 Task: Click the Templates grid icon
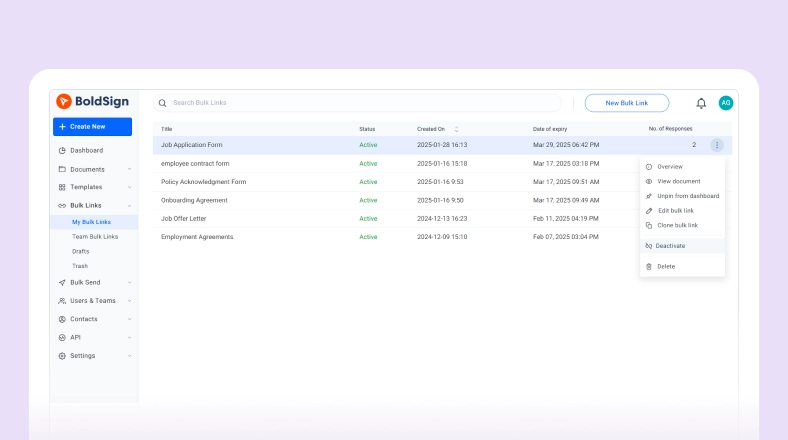click(62, 187)
